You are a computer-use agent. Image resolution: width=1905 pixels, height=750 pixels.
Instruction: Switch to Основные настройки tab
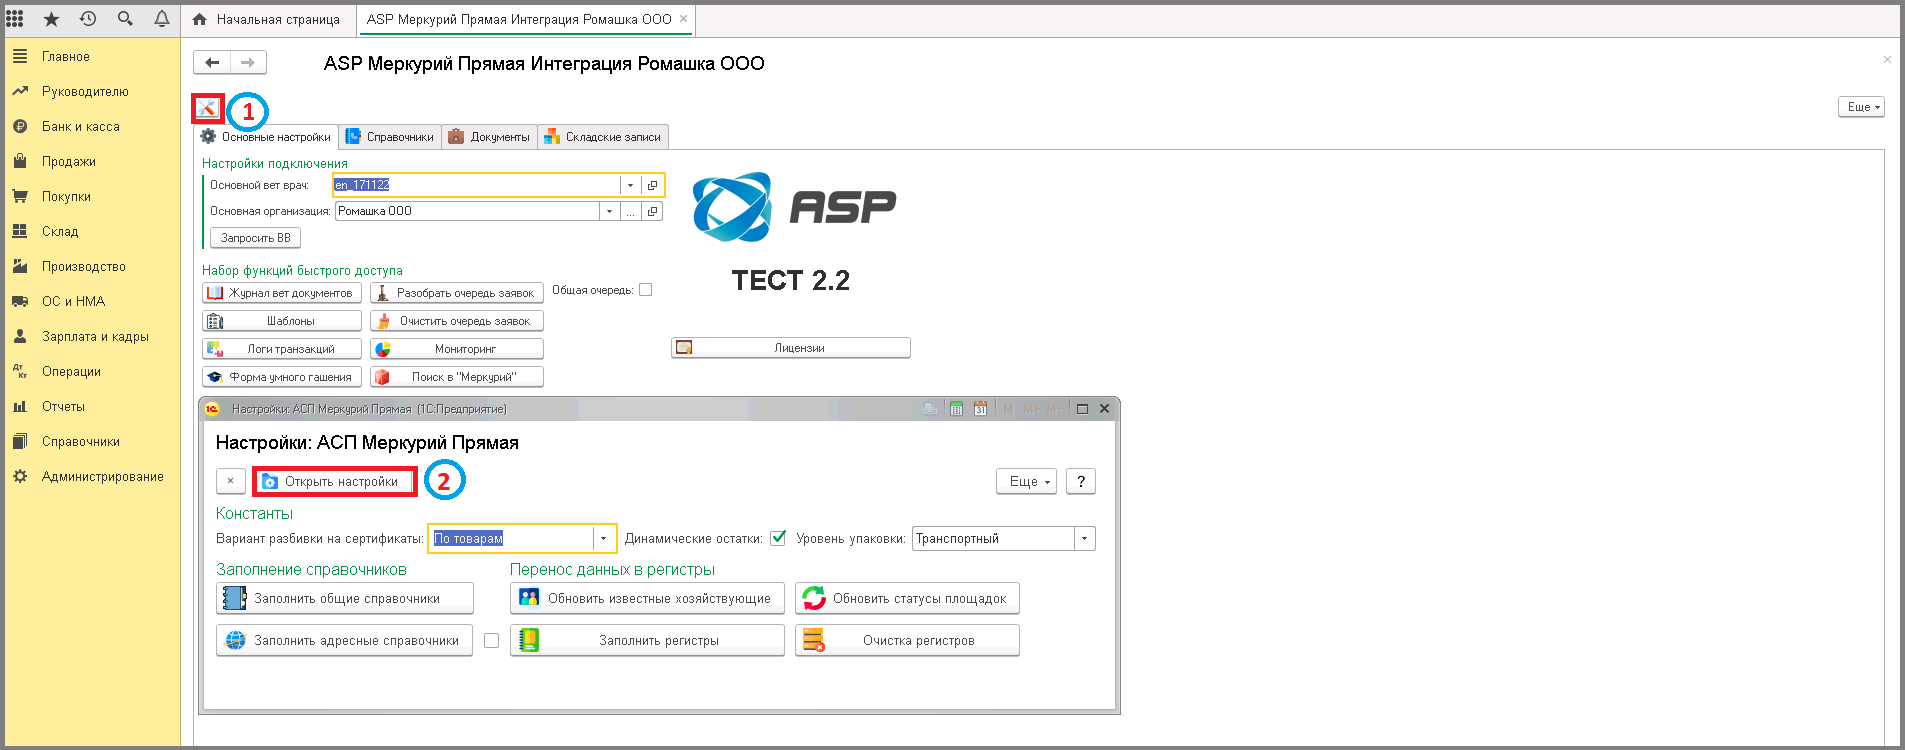pos(266,137)
